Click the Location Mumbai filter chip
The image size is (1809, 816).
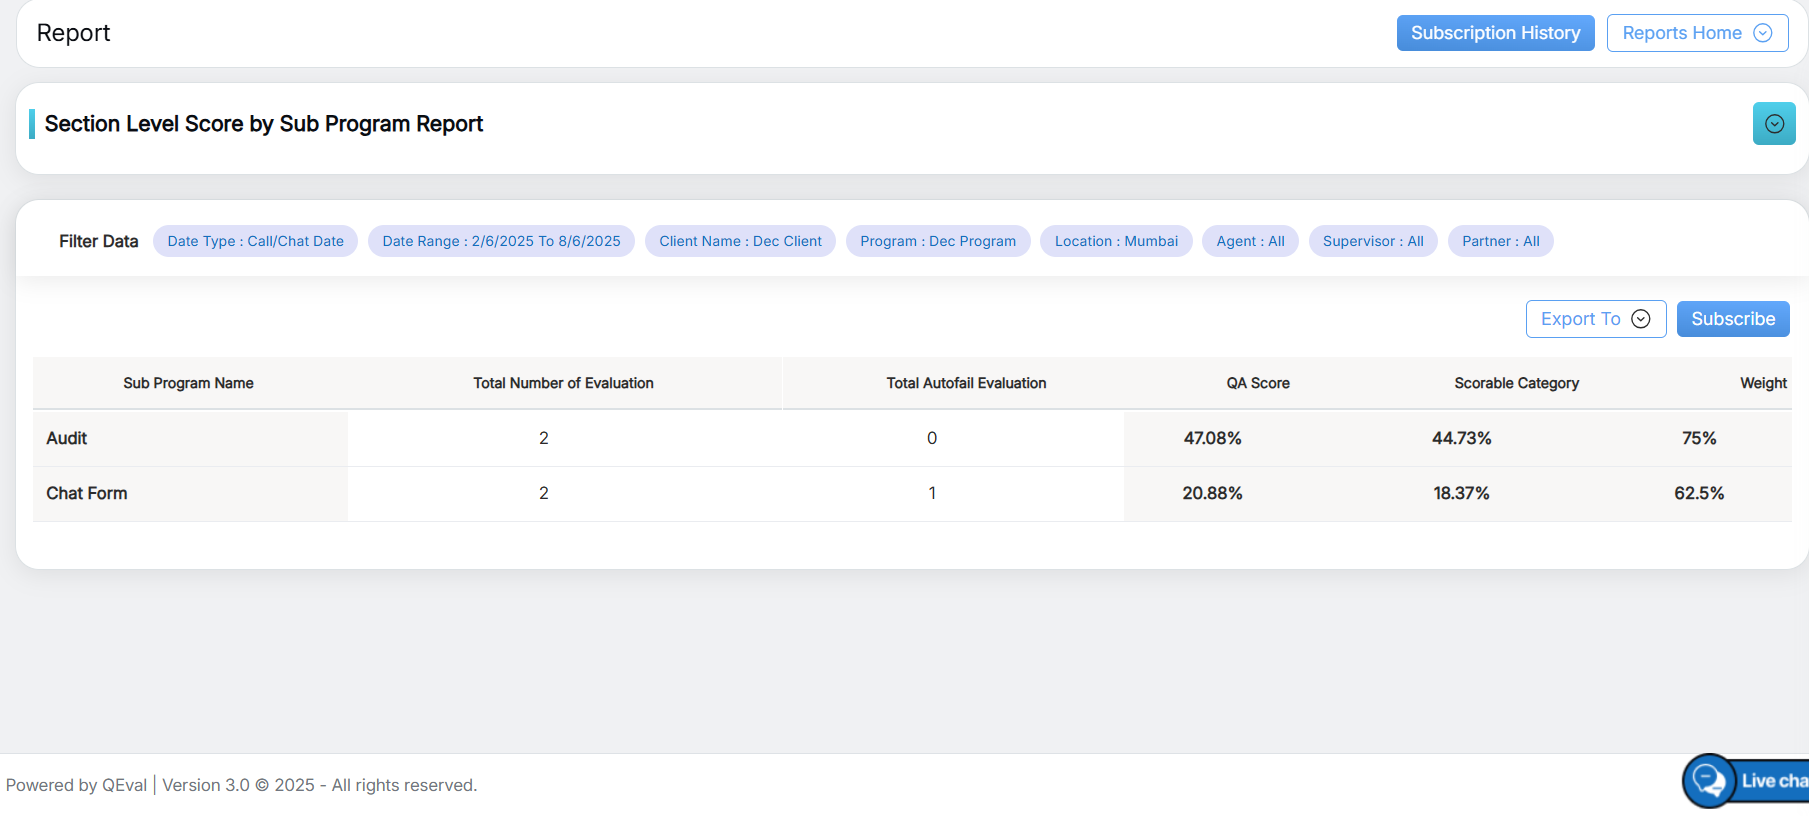click(x=1116, y=241)
